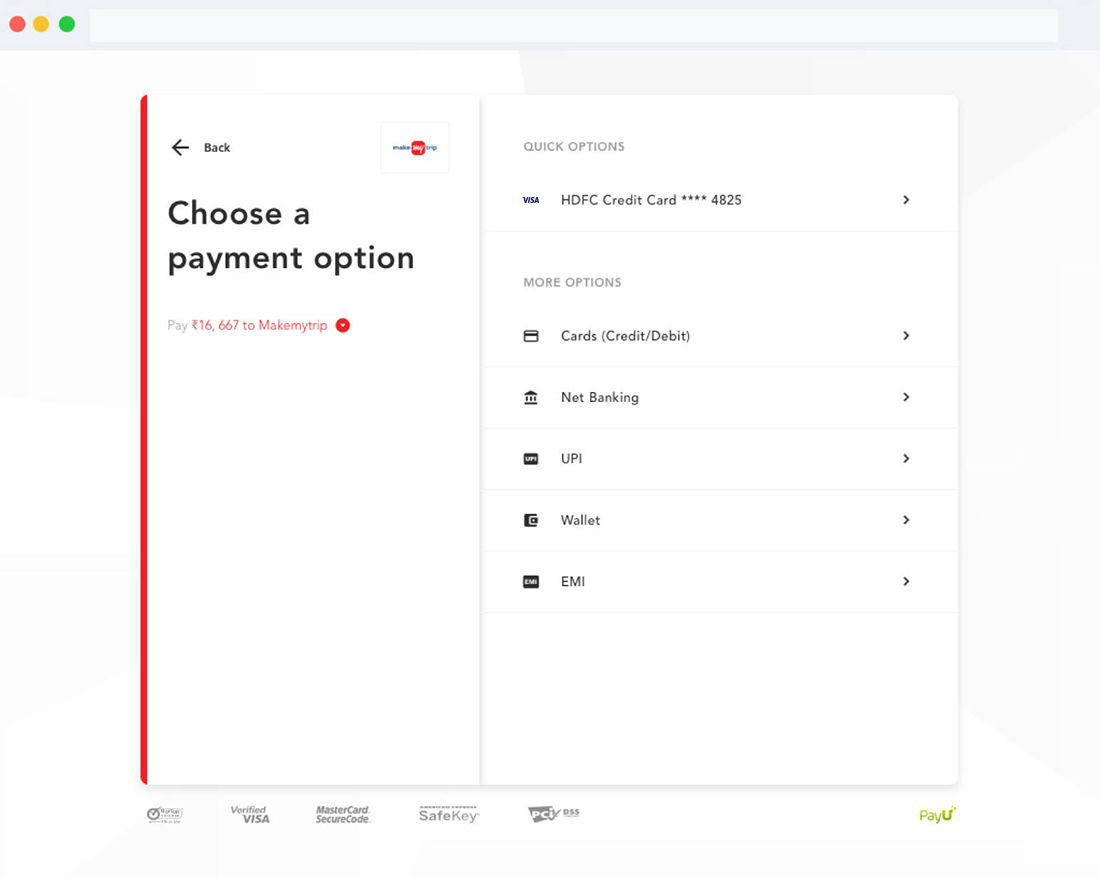Click the bank building Net Banking icon
Image resolution: width=1100 pixels, height=878 pixels.
[531, 398]
